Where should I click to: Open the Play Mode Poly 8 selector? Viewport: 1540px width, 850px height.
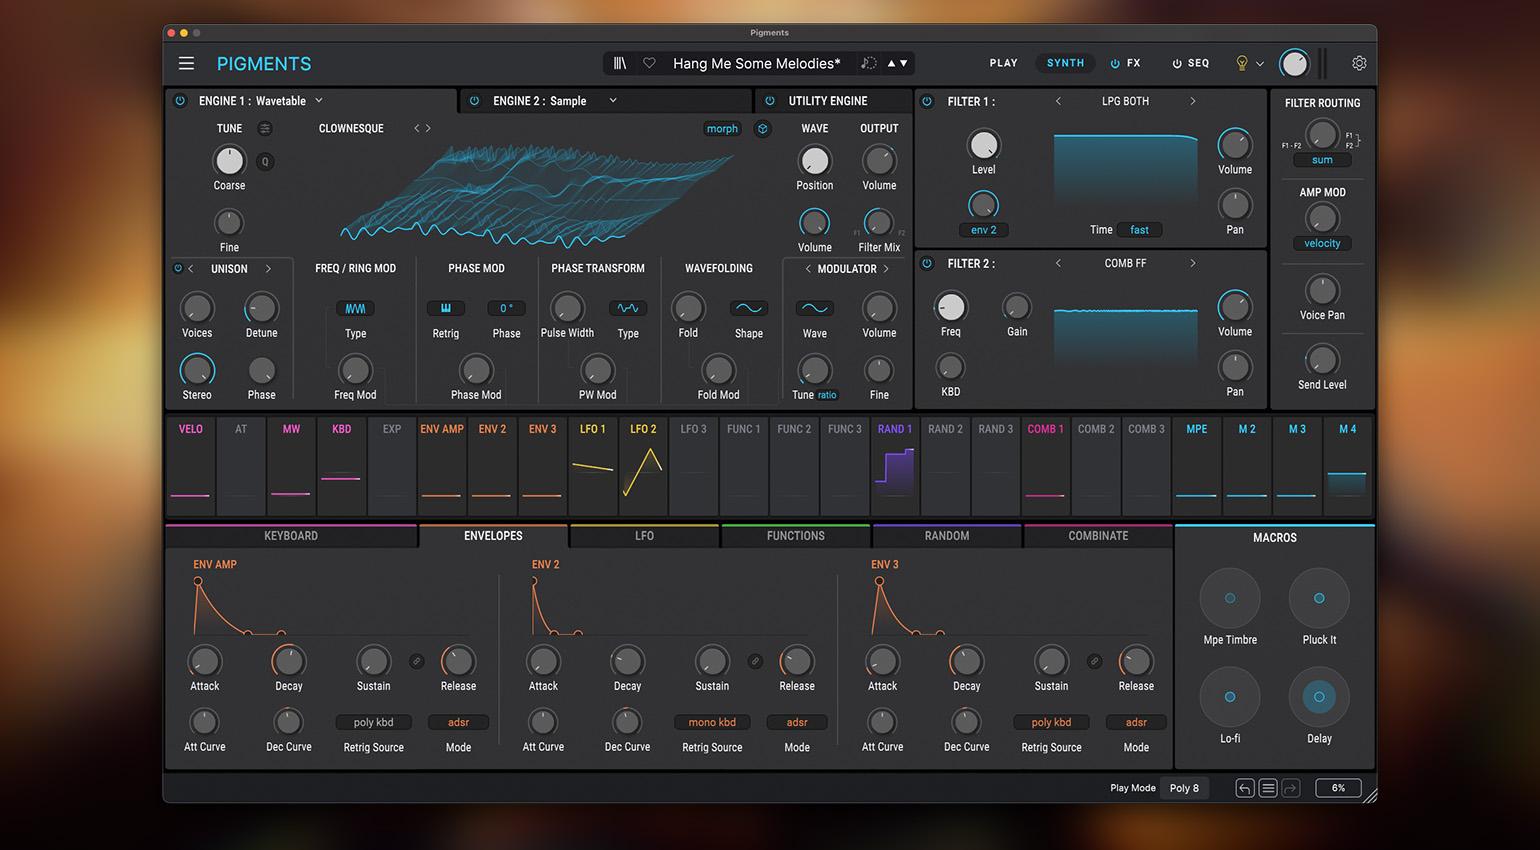pos(1184,788)
